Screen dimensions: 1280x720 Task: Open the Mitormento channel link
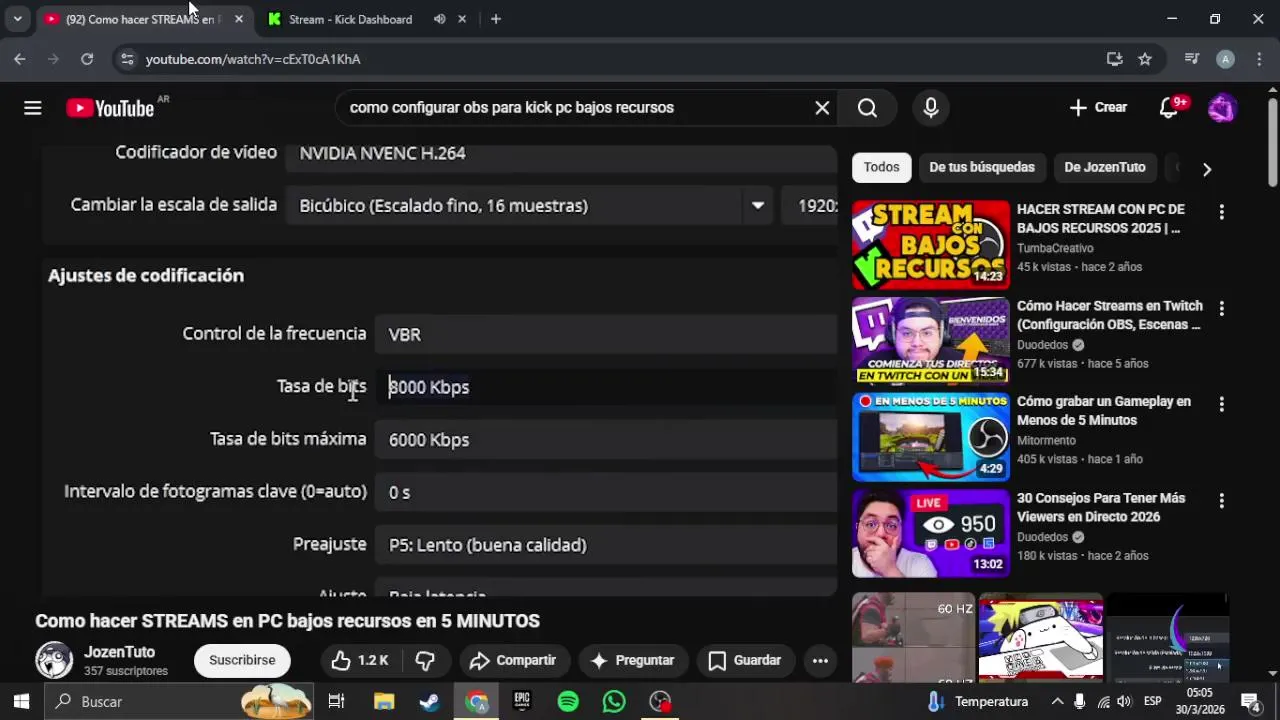tap(1046, 440)
